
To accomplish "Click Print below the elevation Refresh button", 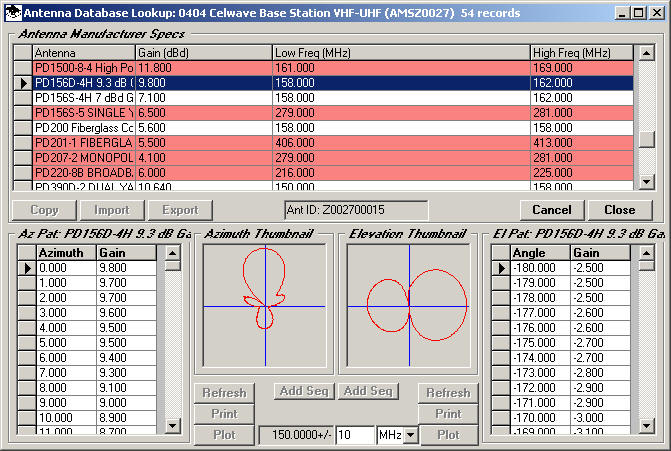I will pyautogui.click(x=448, y=414).
